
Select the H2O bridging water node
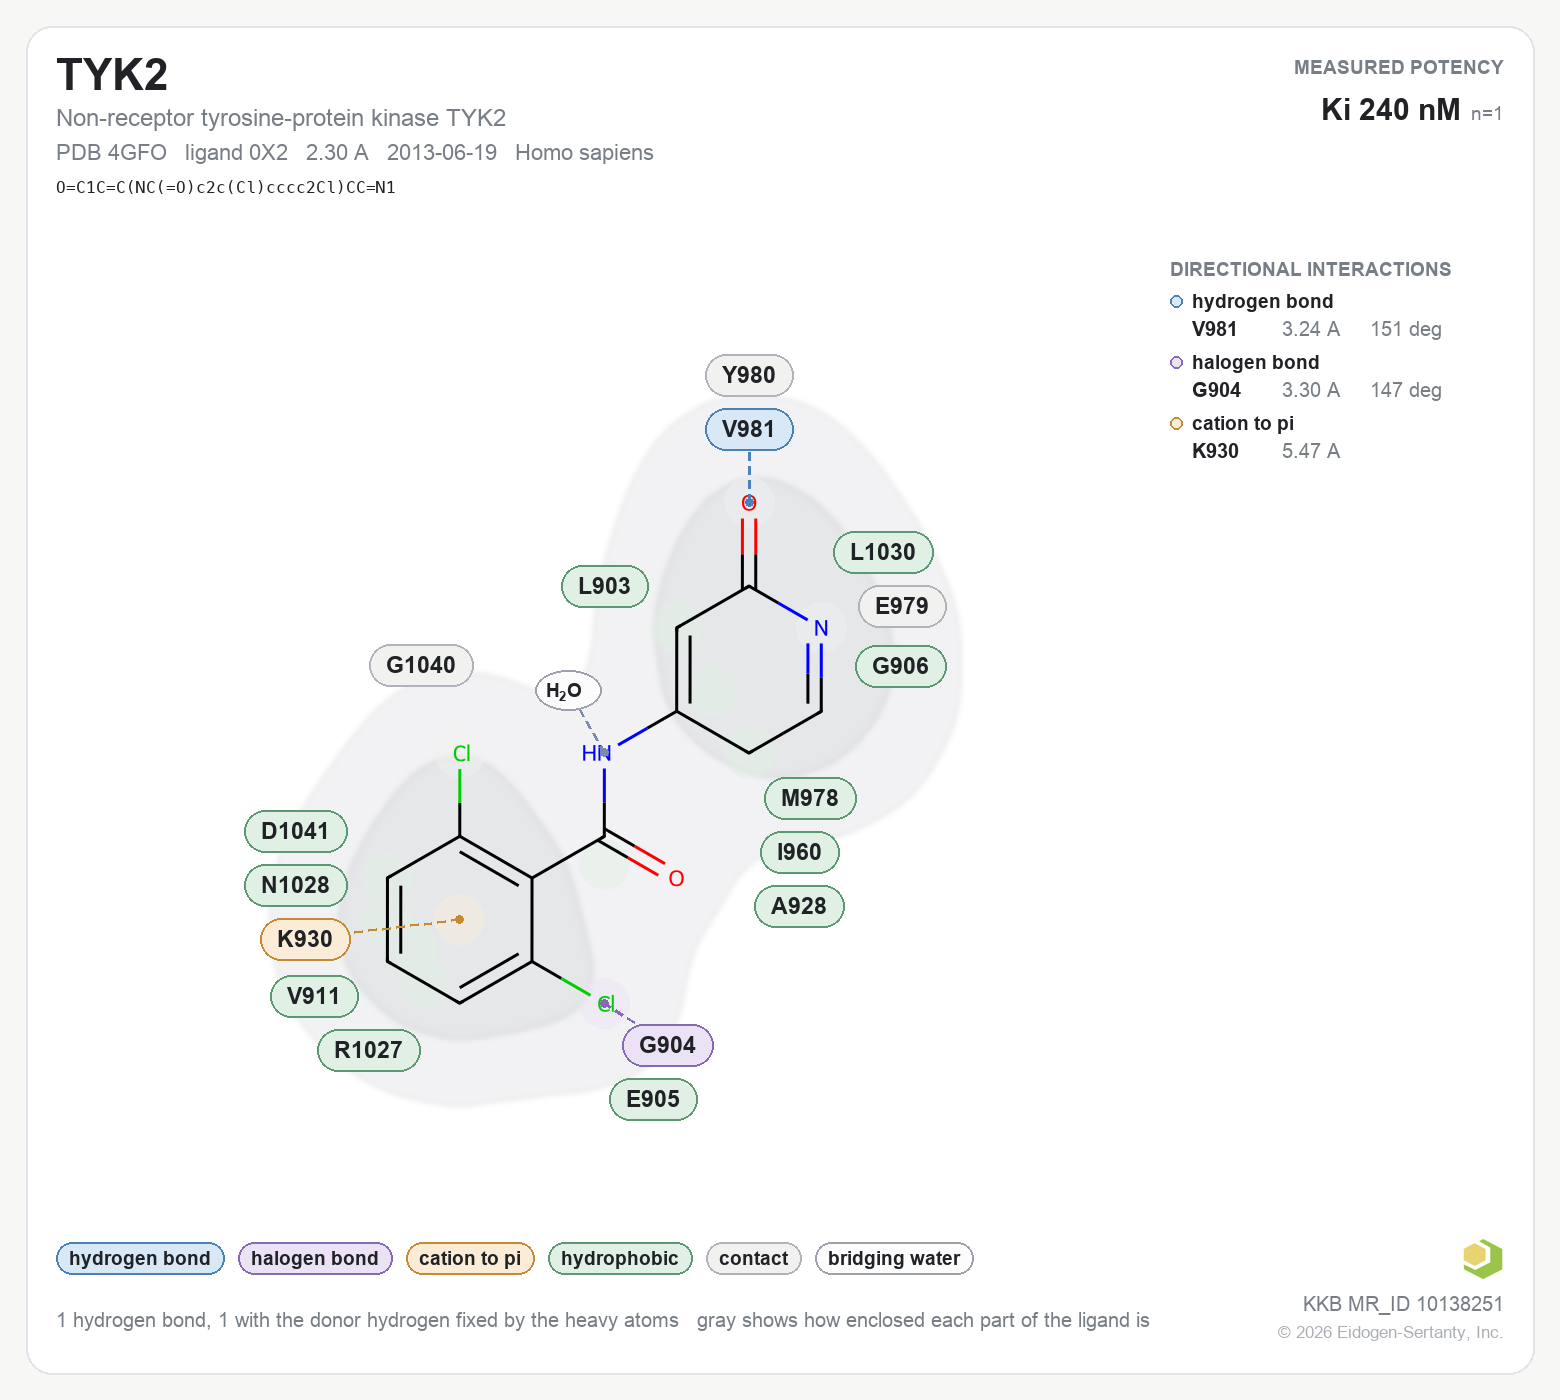[x=568, y=690]
